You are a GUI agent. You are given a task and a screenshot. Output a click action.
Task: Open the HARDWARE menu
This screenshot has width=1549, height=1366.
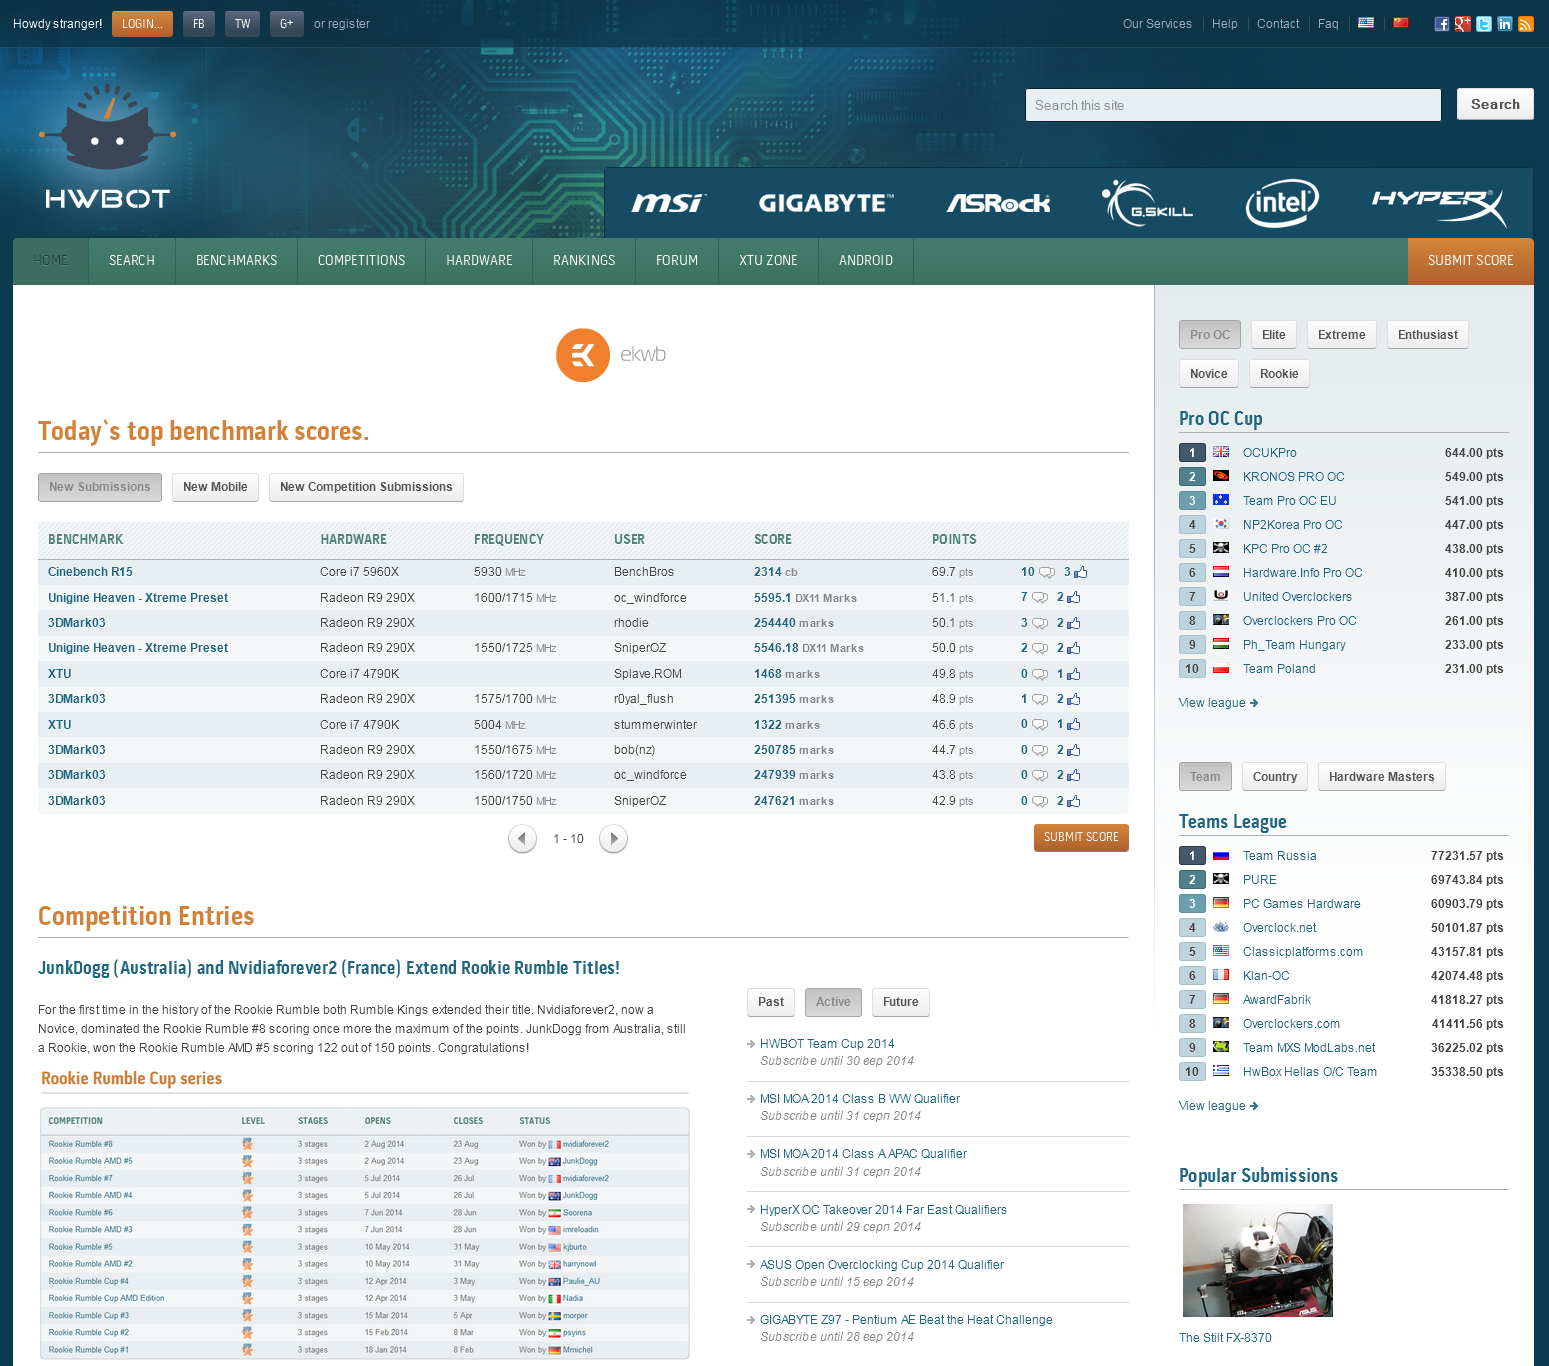[479, 261]
